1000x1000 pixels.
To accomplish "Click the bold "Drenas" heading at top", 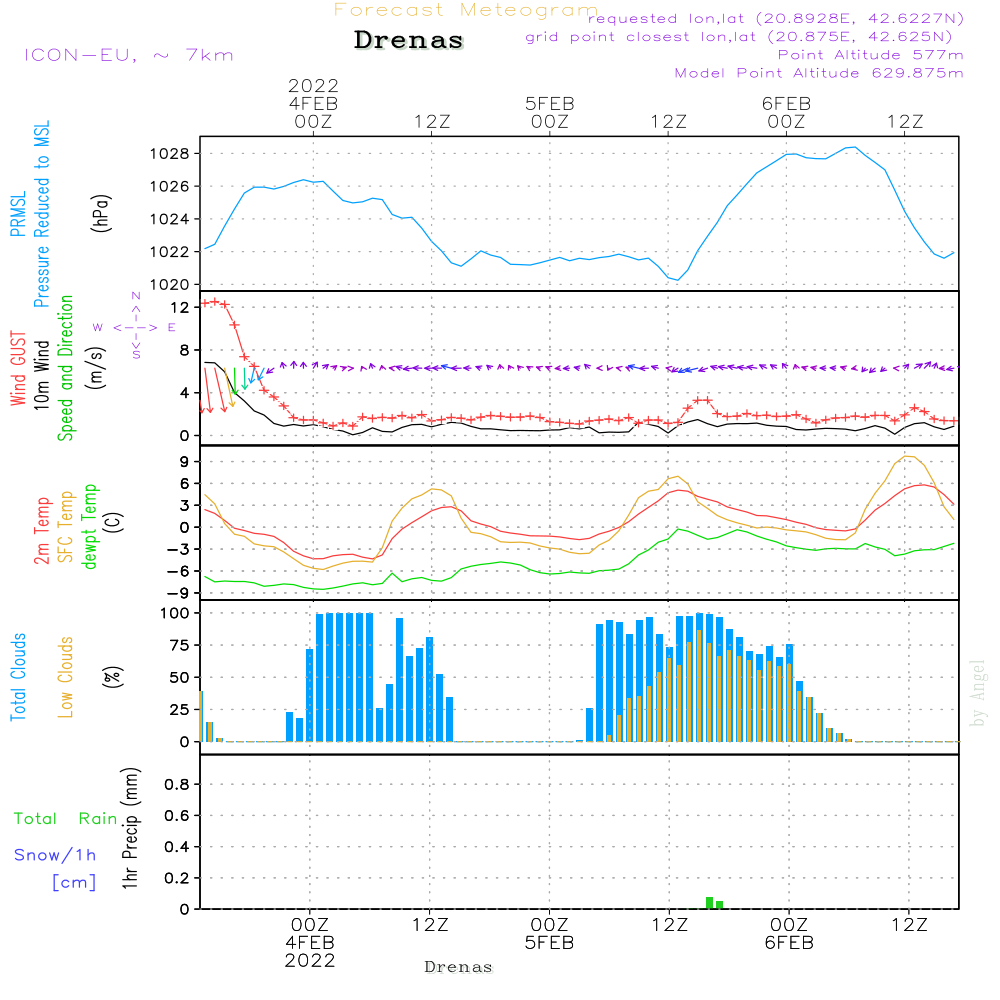I will tap(409, 40).
